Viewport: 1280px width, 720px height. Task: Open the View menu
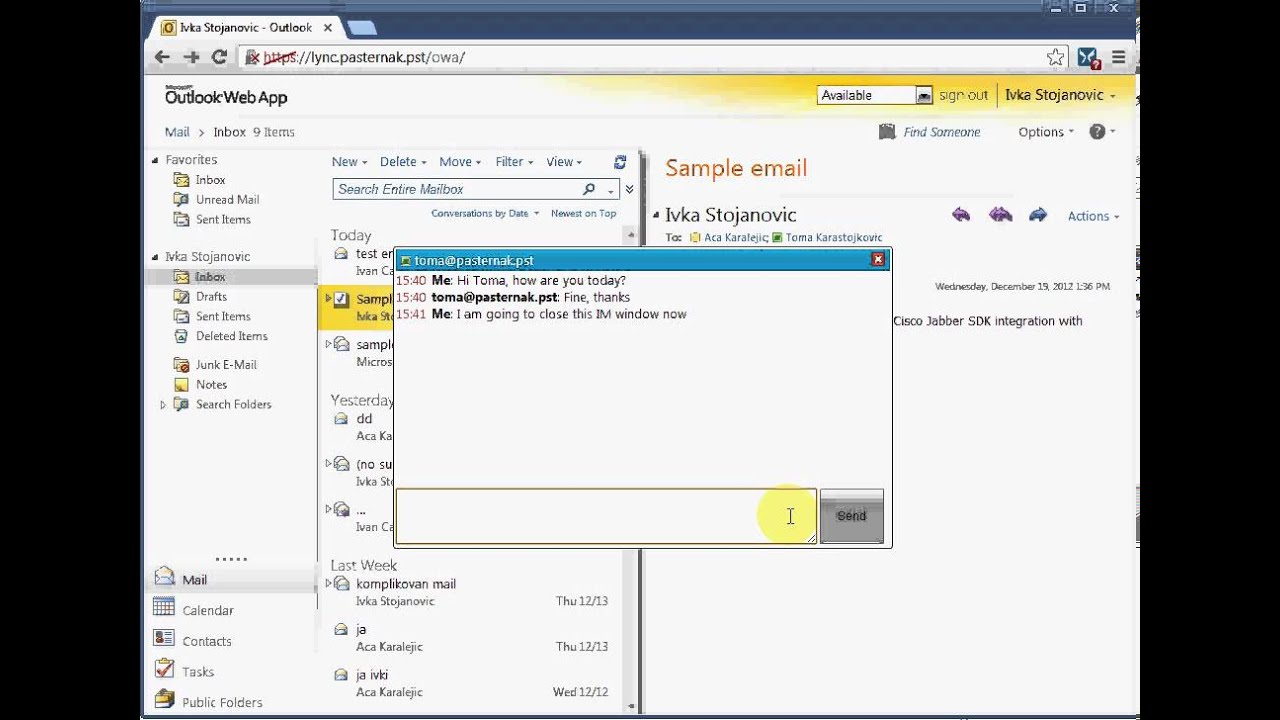pos(565,162)
